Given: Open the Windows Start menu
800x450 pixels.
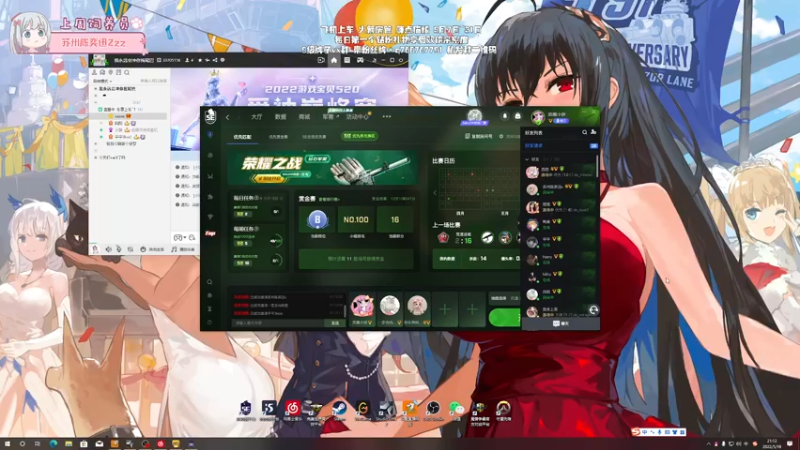Looking at the screenshot, I should click(x=7, y=444).
